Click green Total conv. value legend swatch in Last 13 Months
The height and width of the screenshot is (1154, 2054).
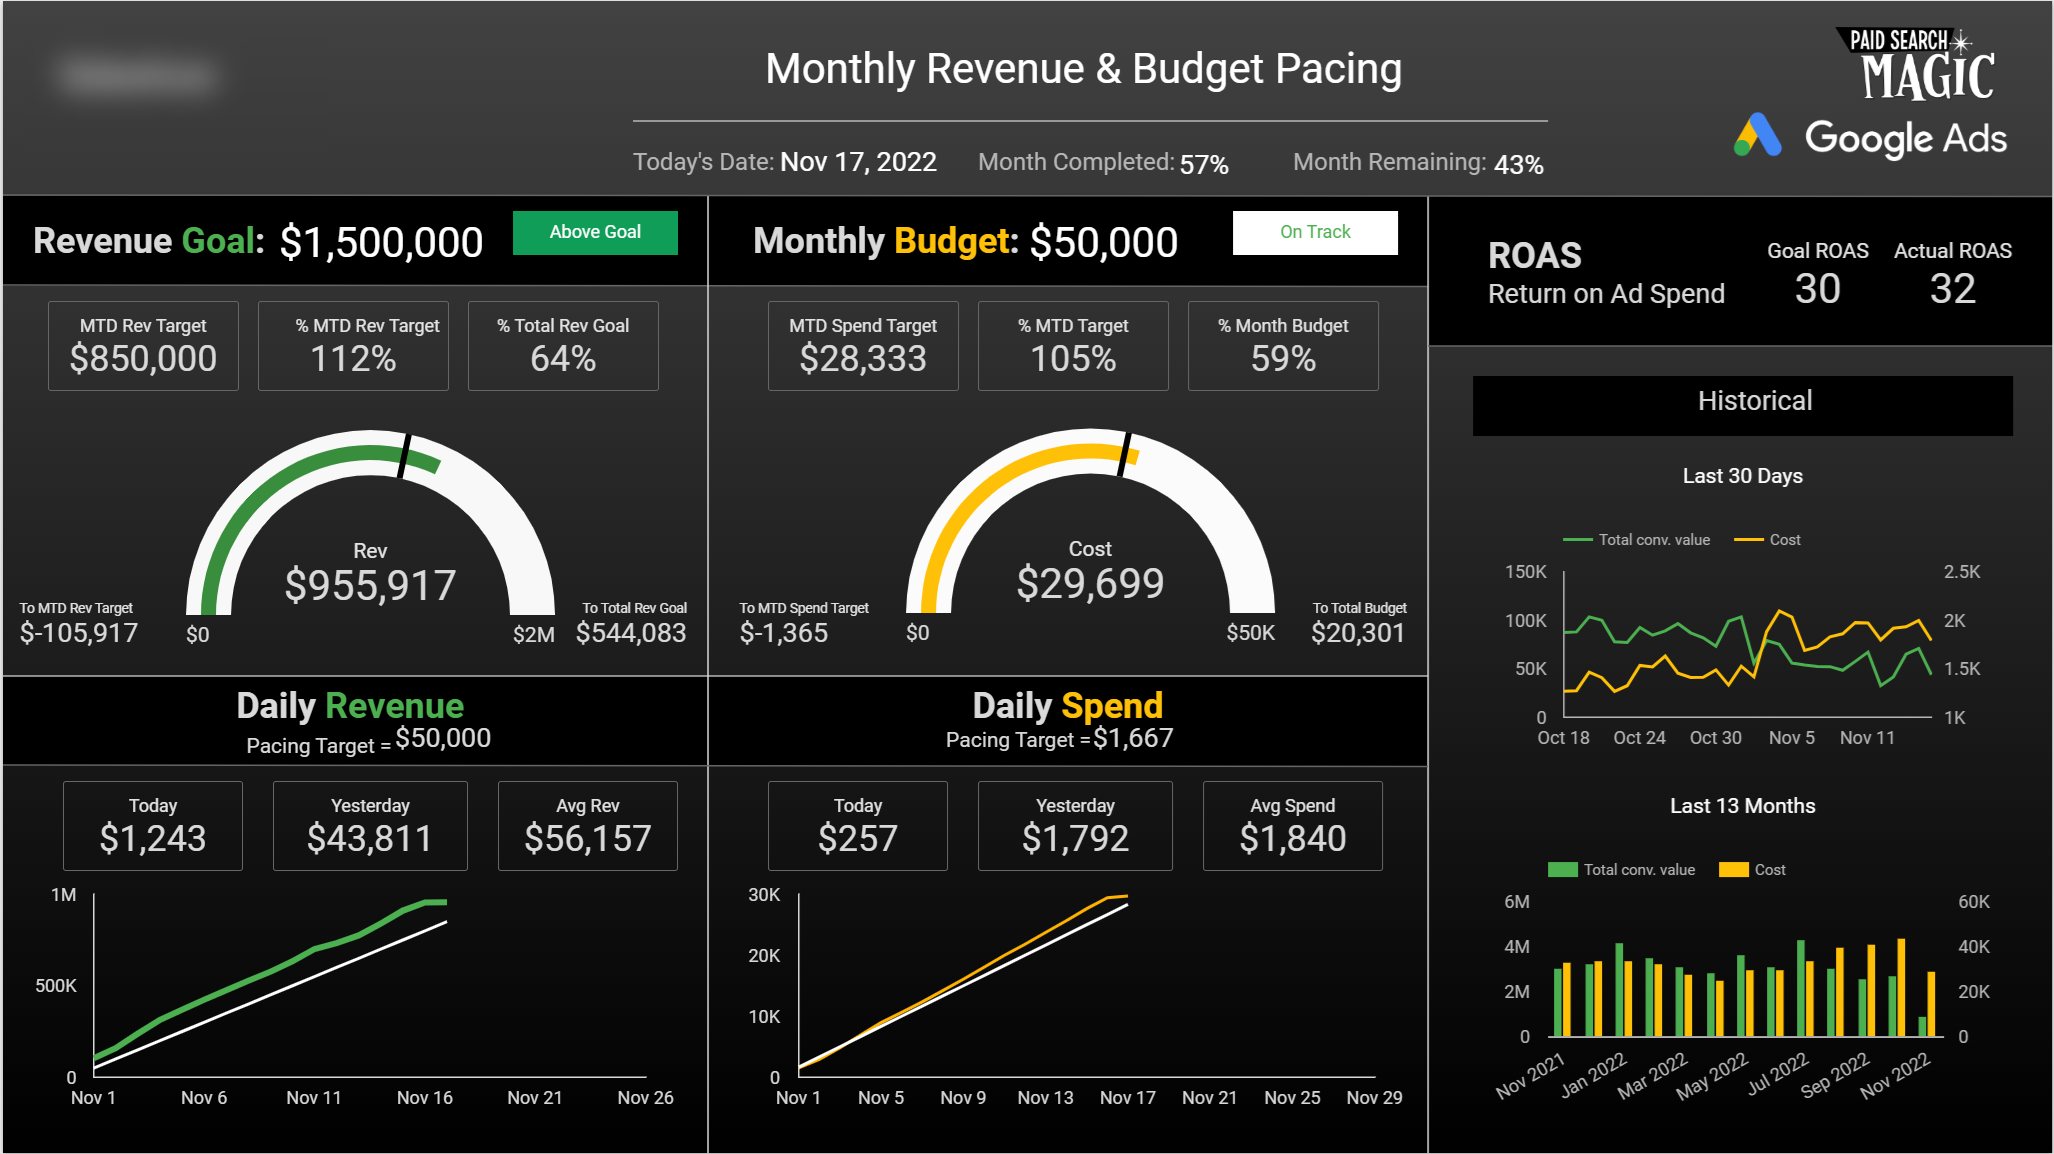(1562, 870)
